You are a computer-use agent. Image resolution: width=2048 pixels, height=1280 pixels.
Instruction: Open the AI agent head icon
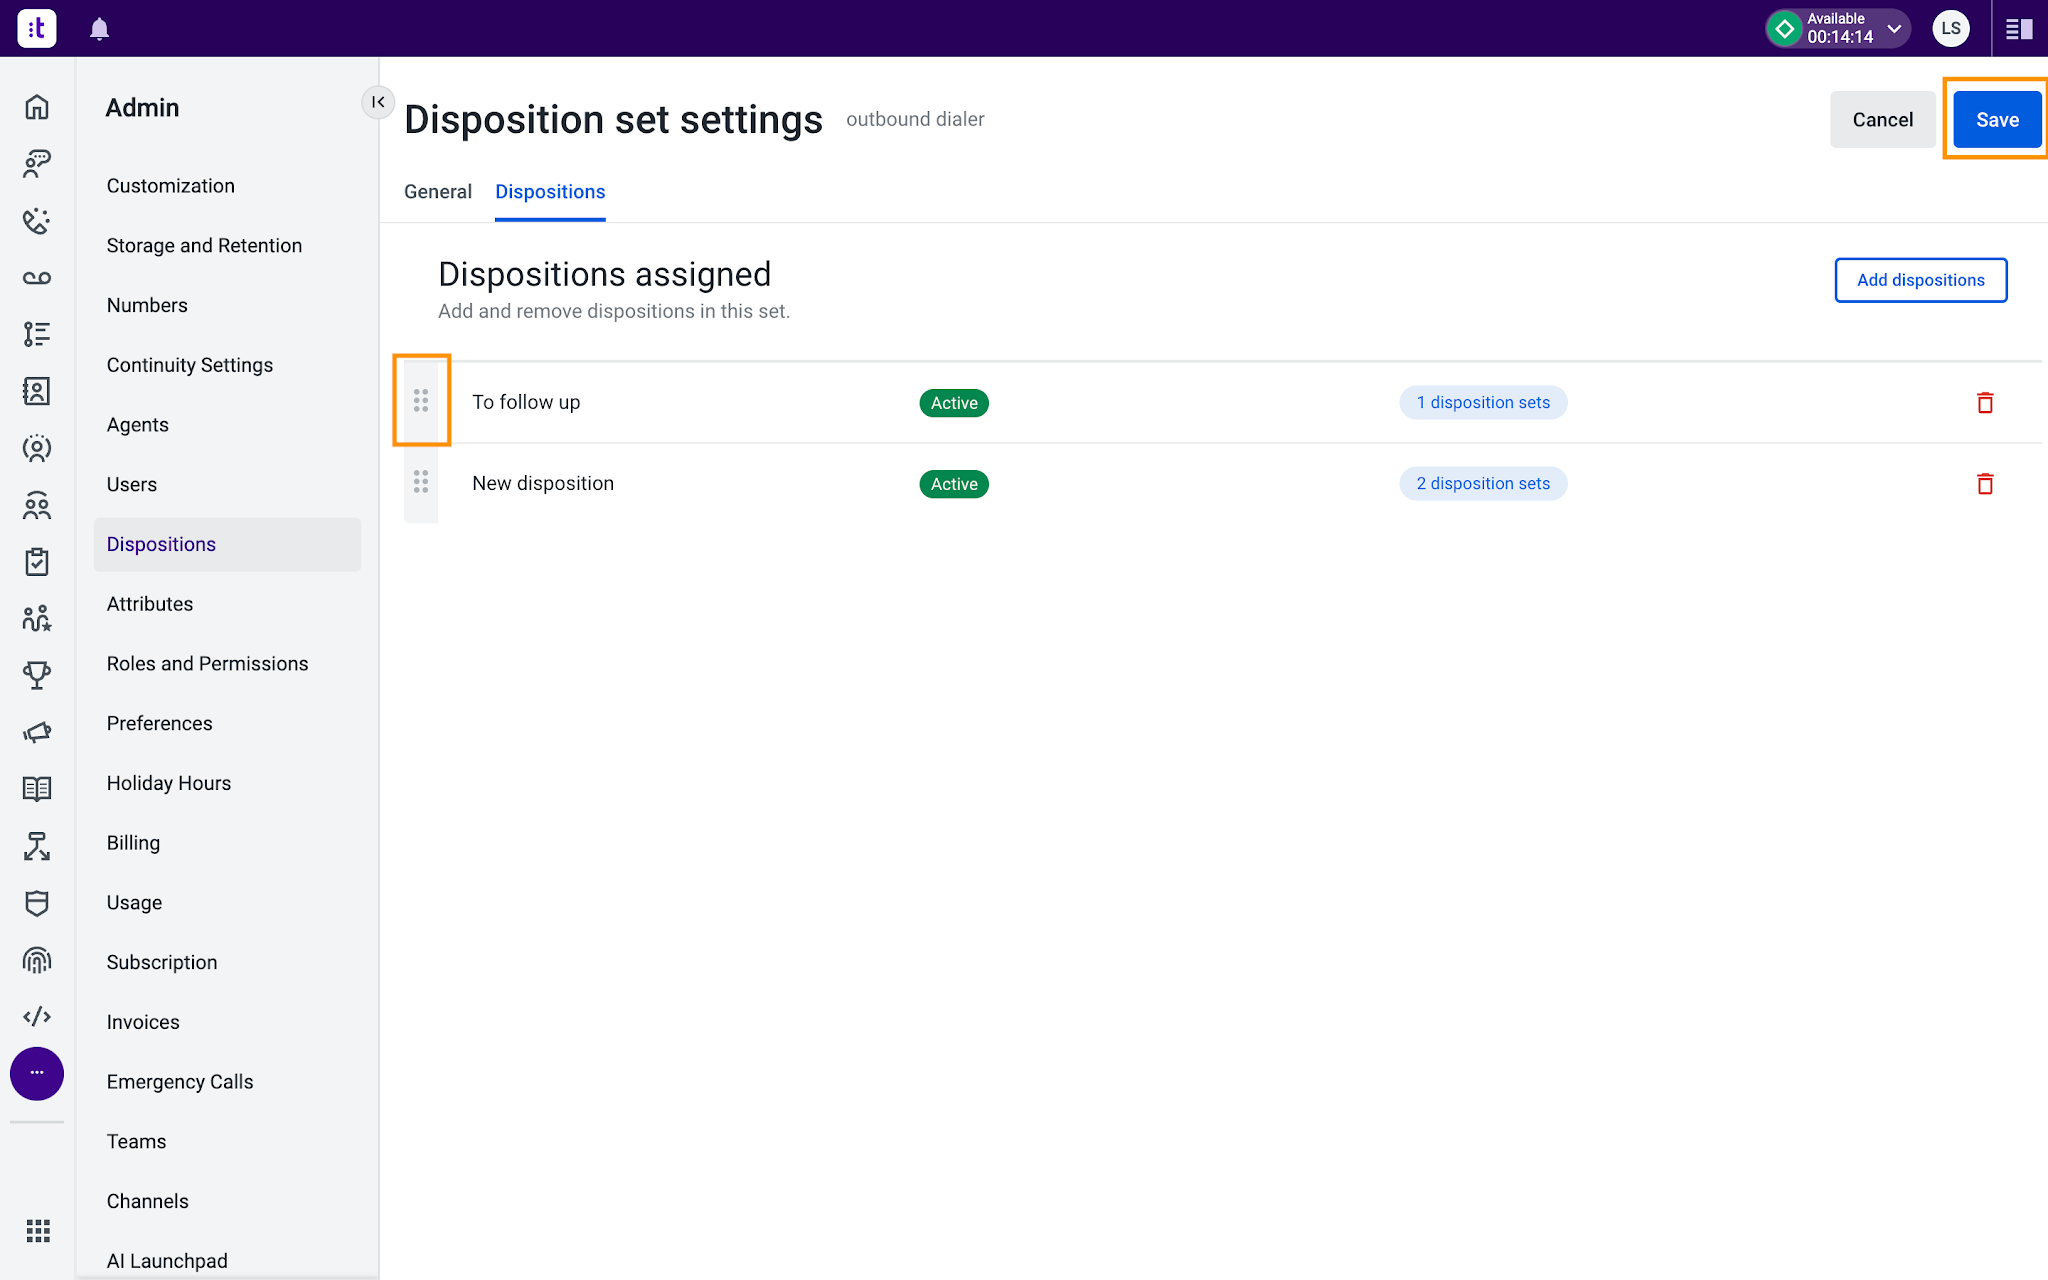click(x=37, y=163)
